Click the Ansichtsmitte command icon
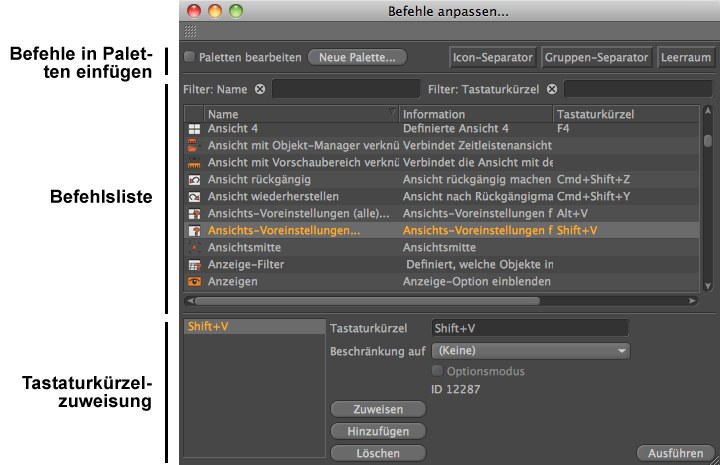 click(194, 247)
